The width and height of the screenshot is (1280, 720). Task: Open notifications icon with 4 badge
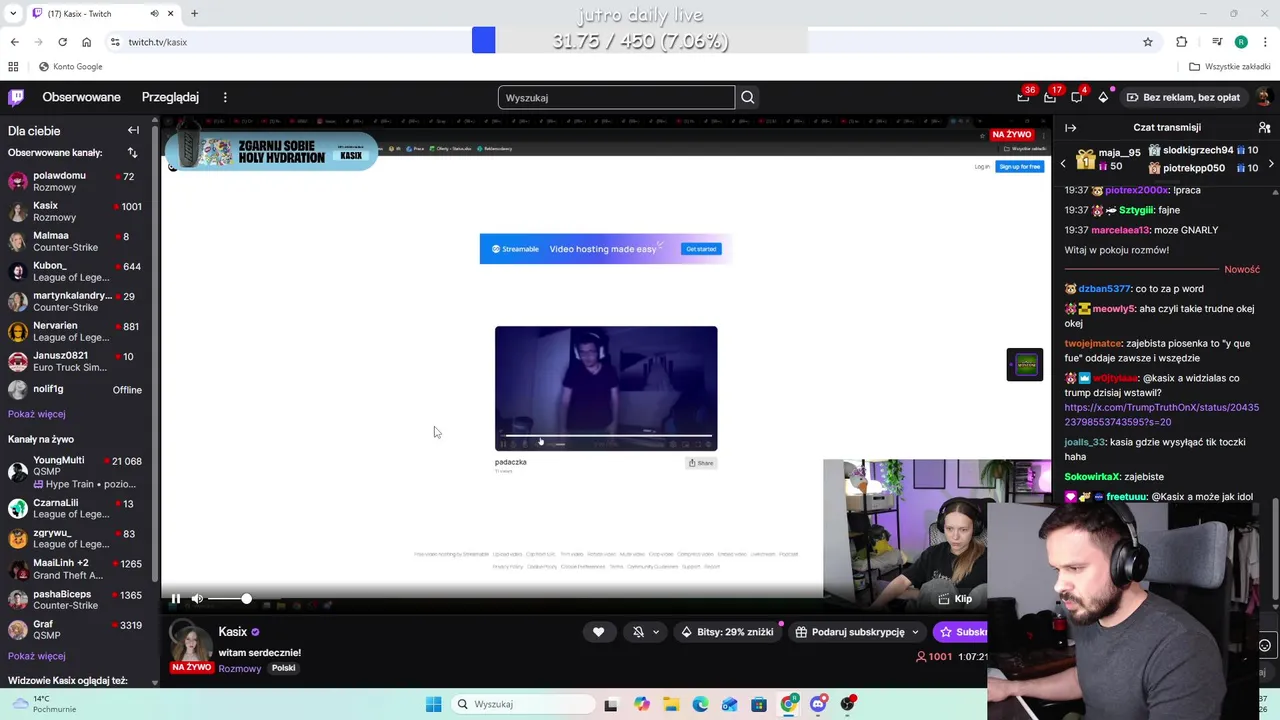coord(1077,97)
